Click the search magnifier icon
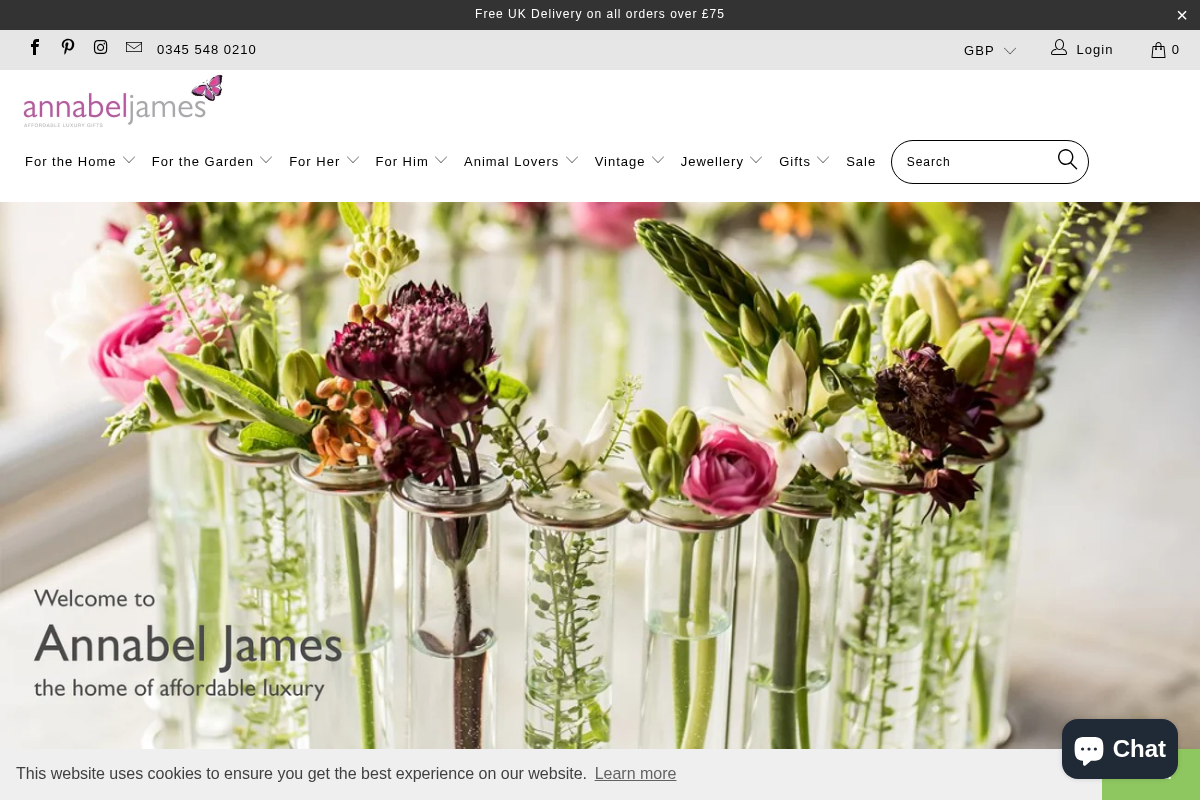Screen dimensions: 1200x800 pyautogui.click(x=1067, y=160)
